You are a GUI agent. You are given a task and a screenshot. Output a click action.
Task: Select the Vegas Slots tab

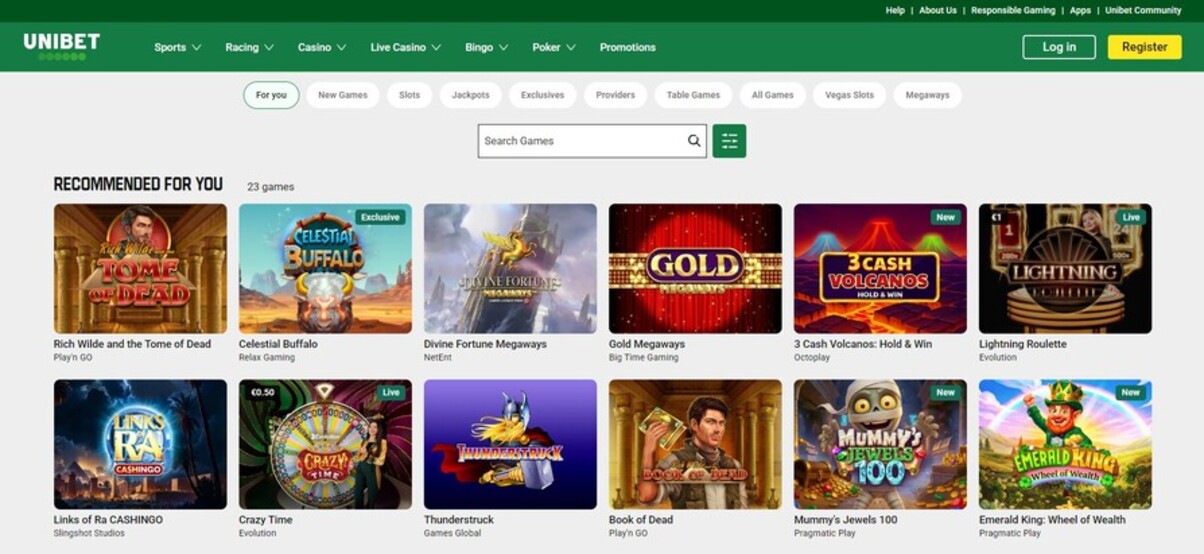pyautogui.click(x=849, y=95)
